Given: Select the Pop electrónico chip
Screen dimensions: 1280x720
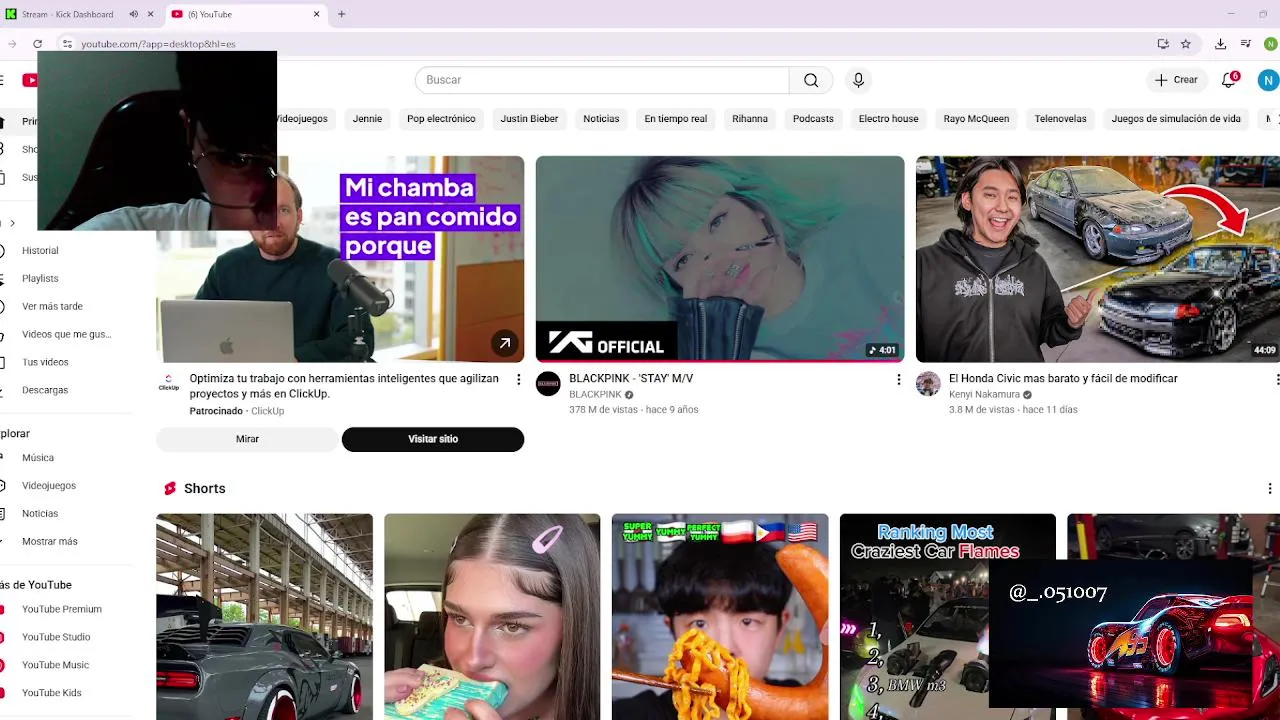Looking at the screenshot, I should pos(441,119).
